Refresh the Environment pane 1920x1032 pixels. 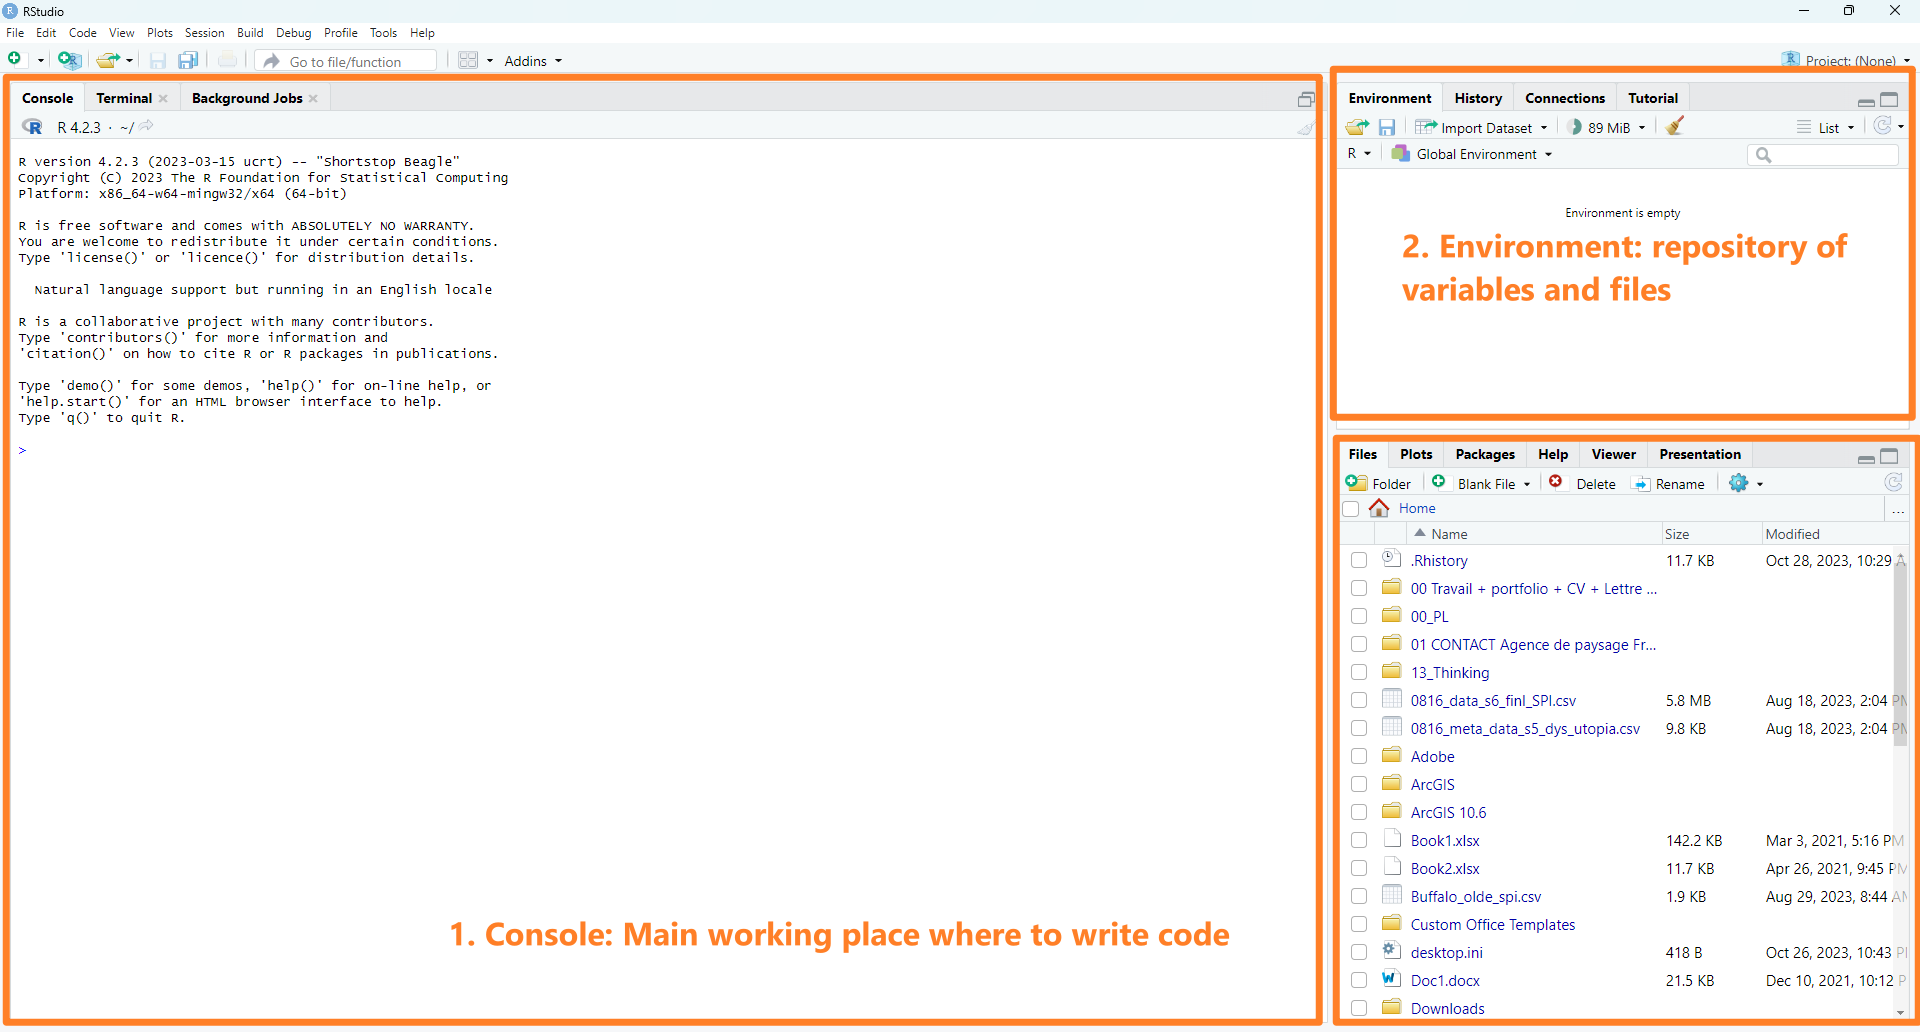pyautogui.click(x=1883, y=126)
